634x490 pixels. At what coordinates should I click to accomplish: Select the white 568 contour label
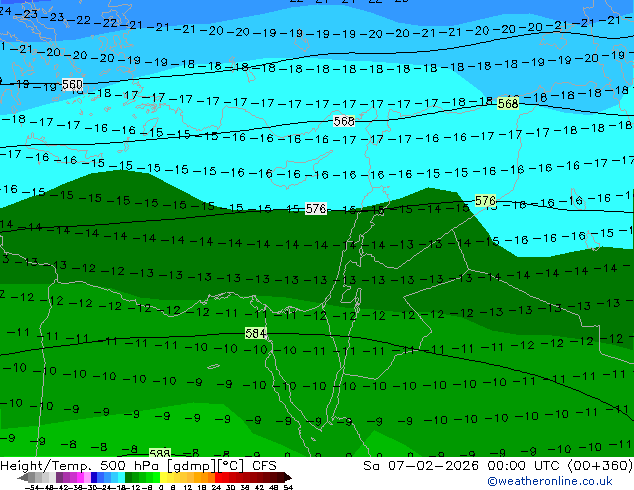pos(344,121)
